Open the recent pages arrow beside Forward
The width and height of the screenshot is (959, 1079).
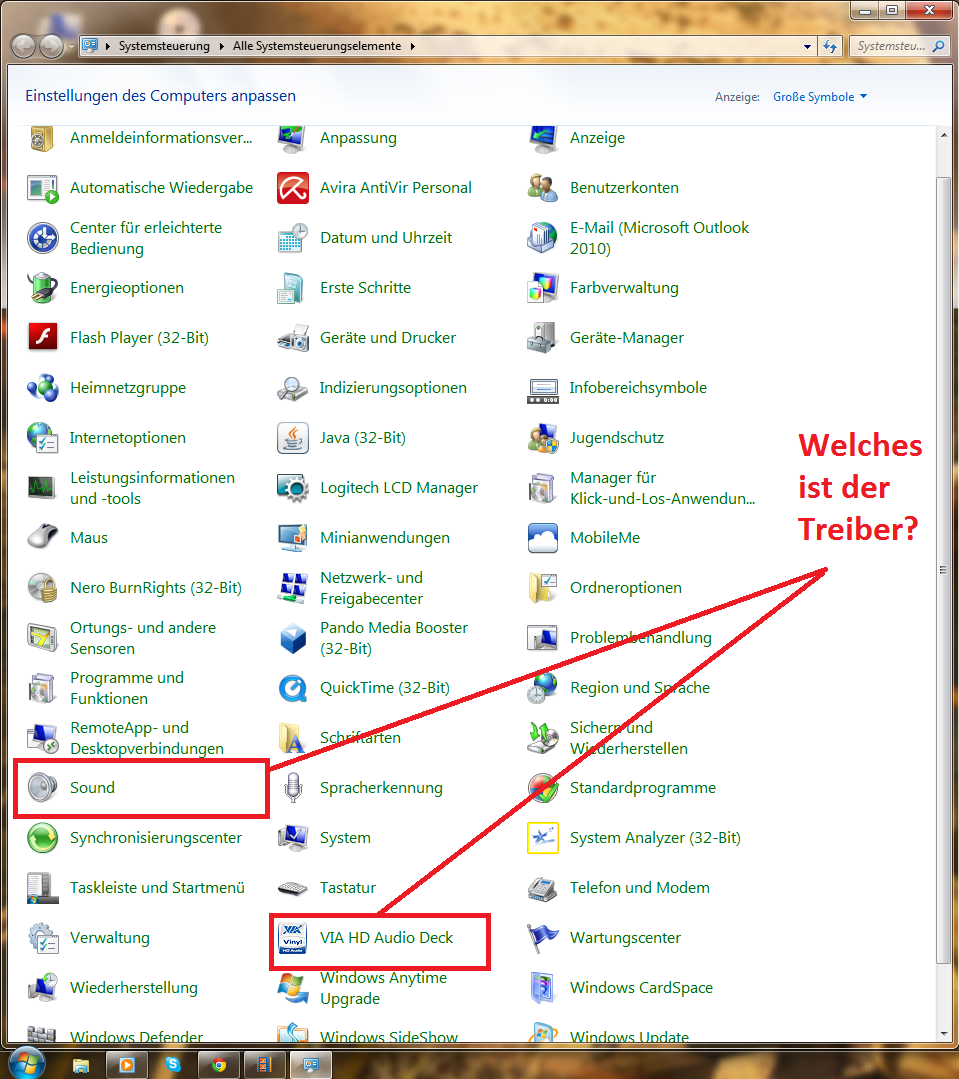click(71, 47)
